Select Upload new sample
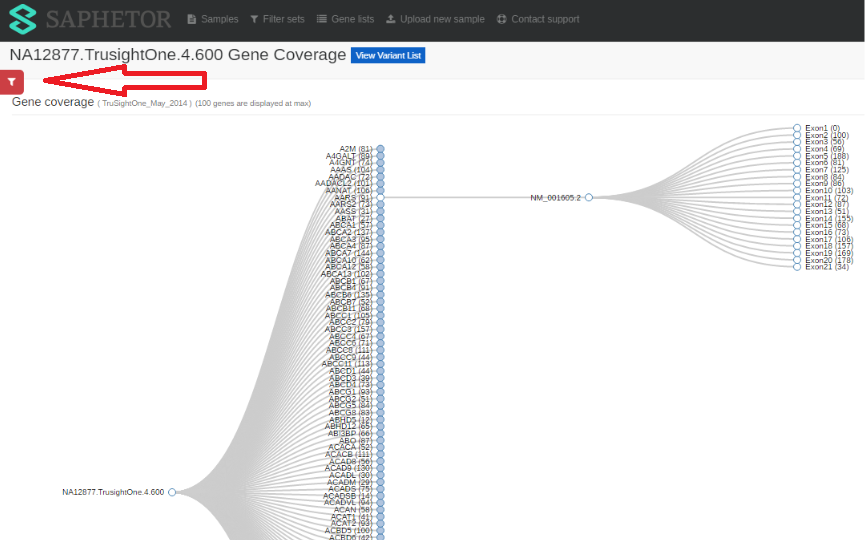This screenshot has height=553, width=865. coord(435,19)
